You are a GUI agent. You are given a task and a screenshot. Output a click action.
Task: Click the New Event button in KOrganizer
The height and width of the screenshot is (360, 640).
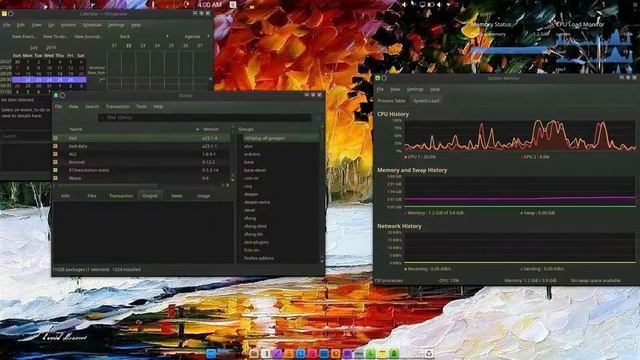click(x=24, y=36)
